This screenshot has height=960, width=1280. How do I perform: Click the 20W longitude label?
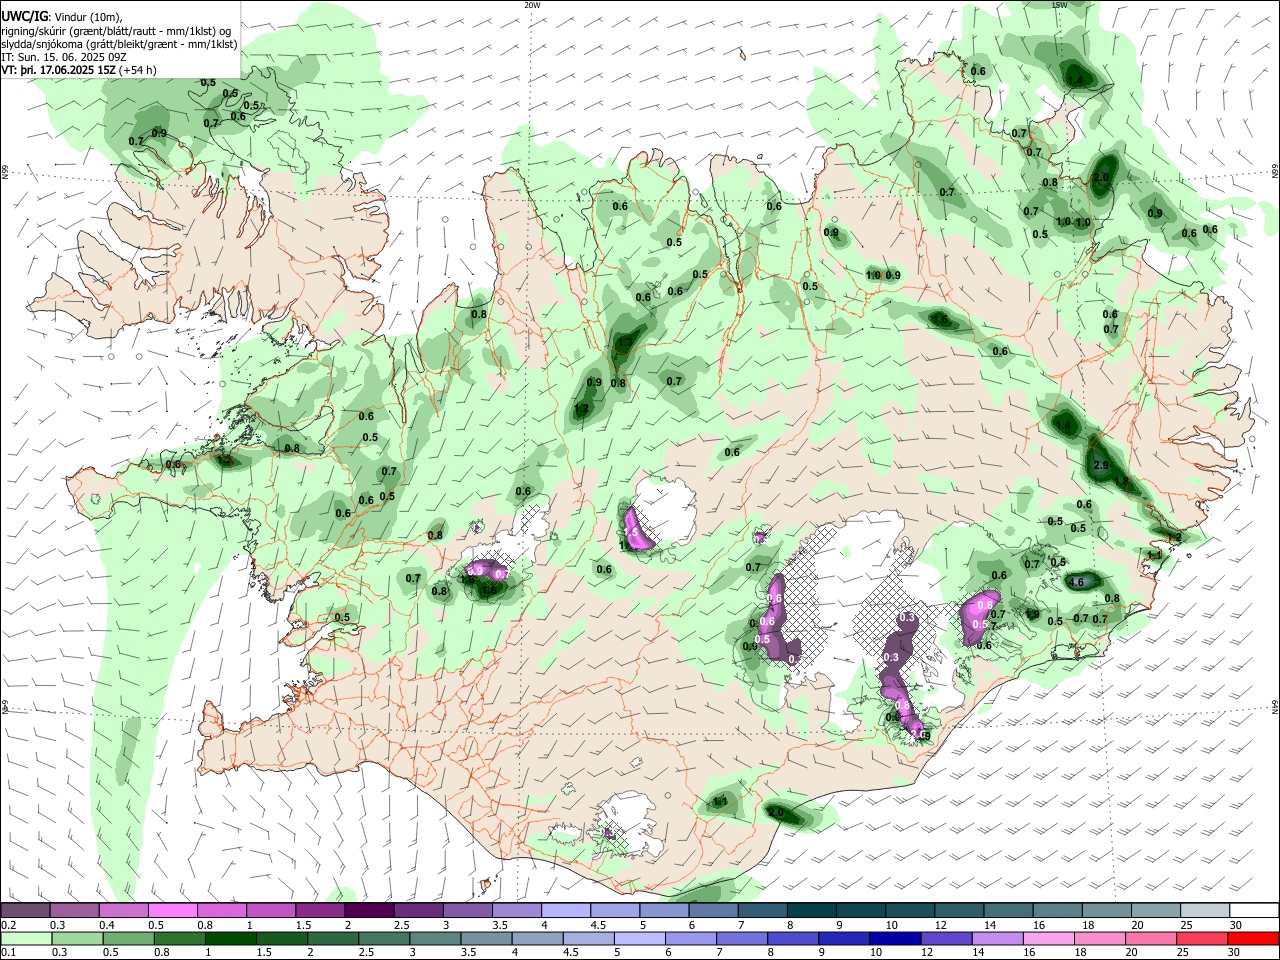pyautogui.click(x=532, y=5)
